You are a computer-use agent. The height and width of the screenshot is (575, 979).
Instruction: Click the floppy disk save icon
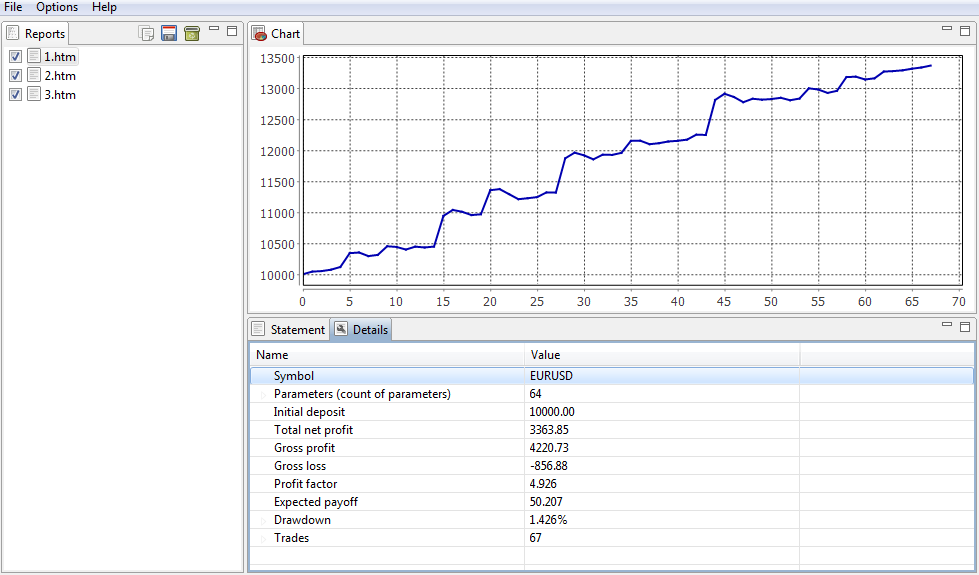coord(169,33)
